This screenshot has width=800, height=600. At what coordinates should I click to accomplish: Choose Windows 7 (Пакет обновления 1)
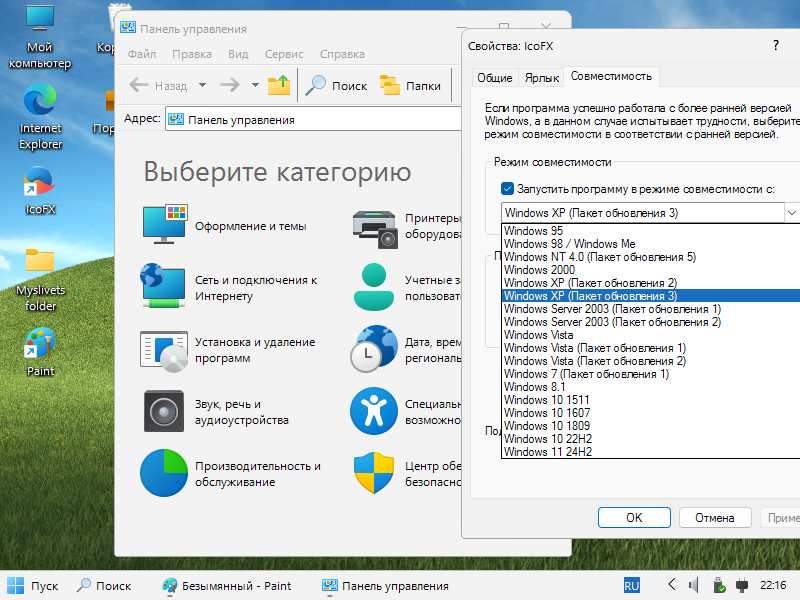[651, 374]
